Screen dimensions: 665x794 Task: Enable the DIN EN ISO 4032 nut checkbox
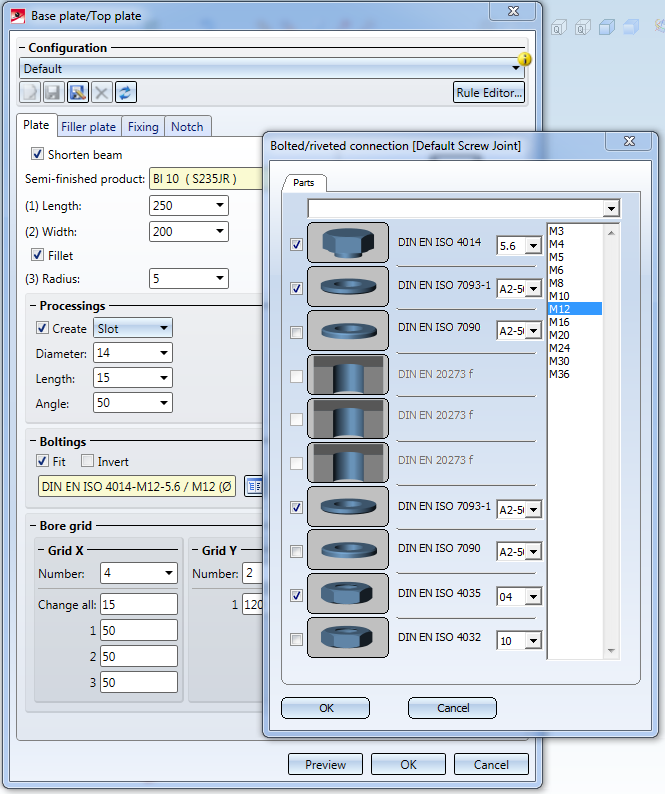pyautogui.click(x=295, y=640)
